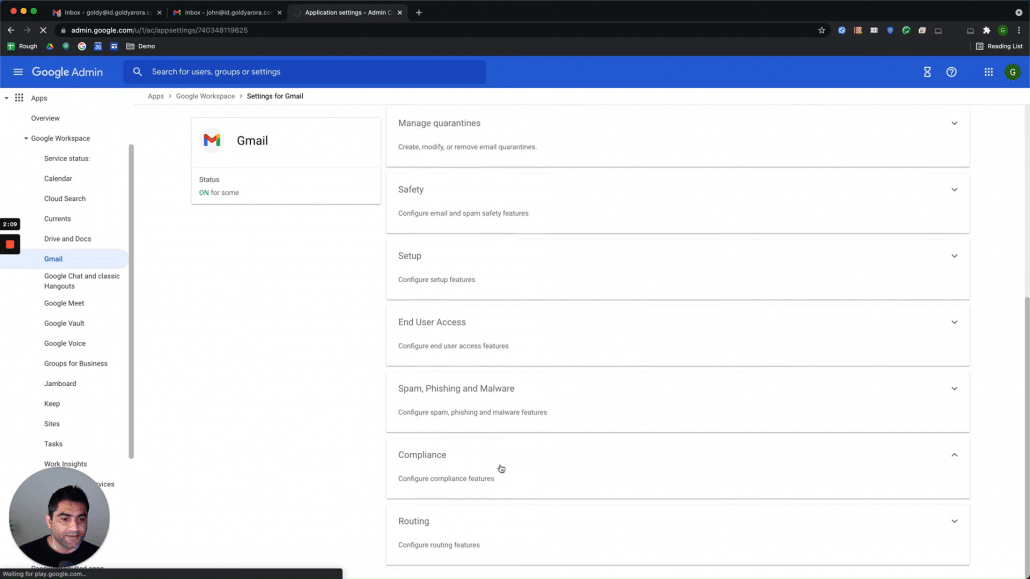
Task: Open Cloud Search in sidebar
Action: [x=64, y=199]
